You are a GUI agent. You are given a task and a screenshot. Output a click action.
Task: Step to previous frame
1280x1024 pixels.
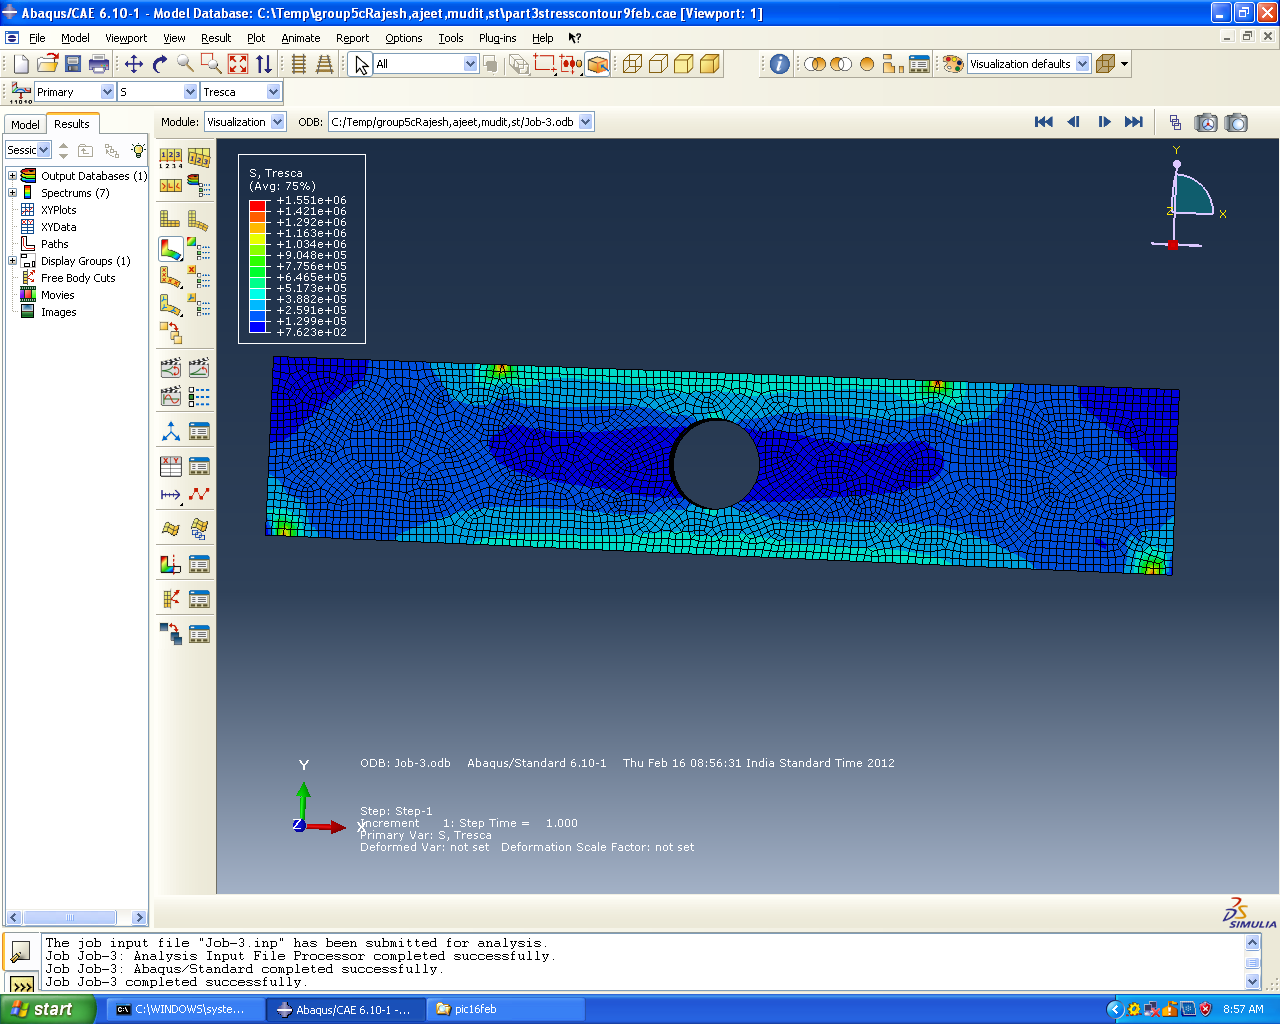pyautogui.click(x=1073, y=122)
